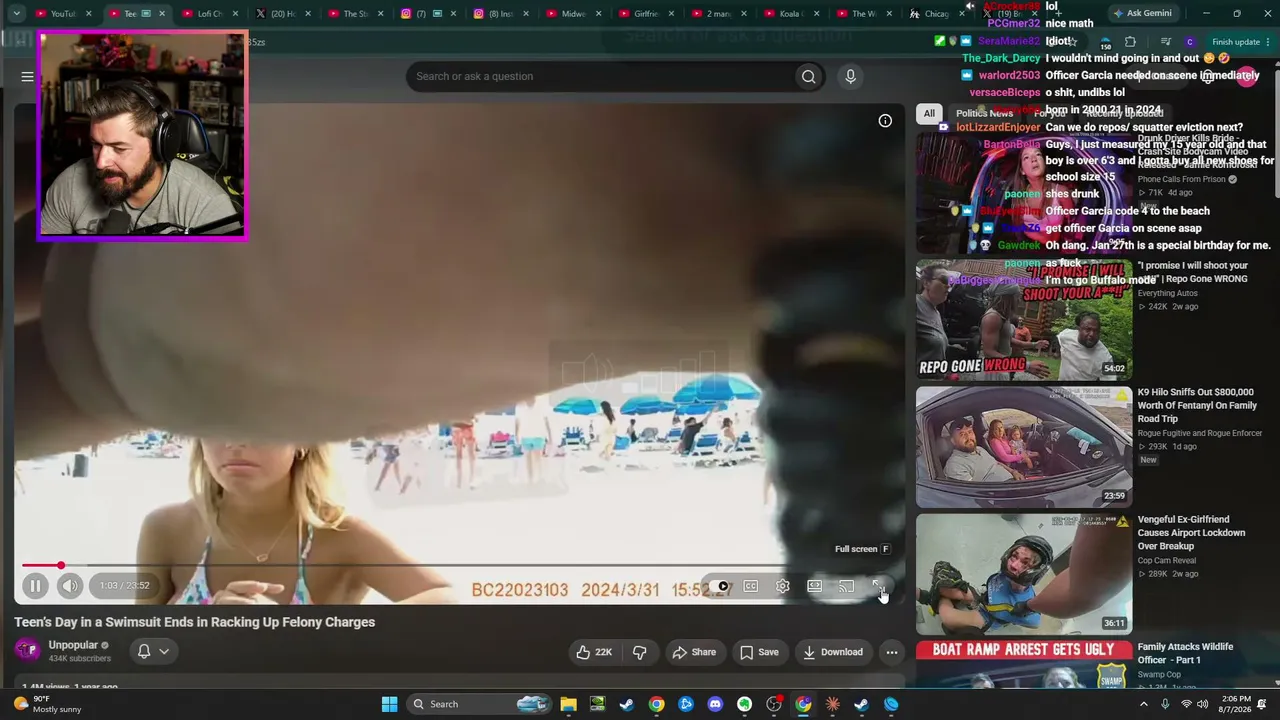This screenshot has height=720, width=1280.
Task: Open File Explorer from the taskbar
Action: (x=568, y=704)
